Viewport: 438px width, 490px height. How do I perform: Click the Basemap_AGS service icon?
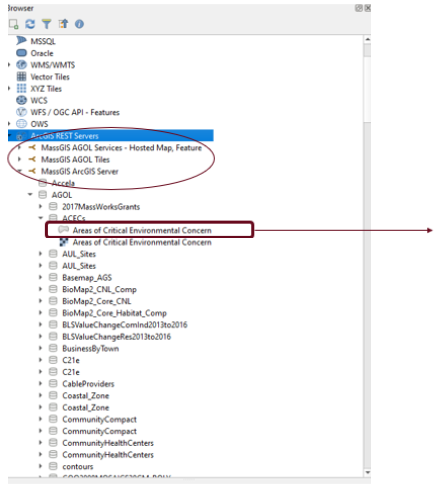[53, 277]
